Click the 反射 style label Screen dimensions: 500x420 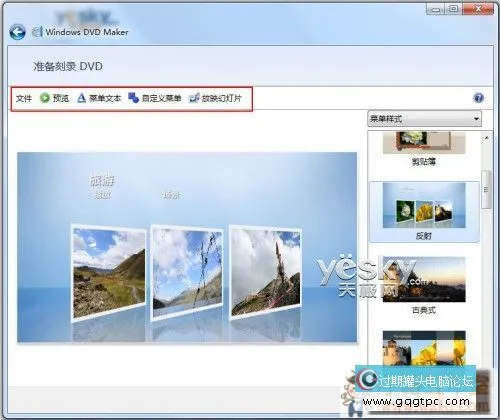pos(424,236)
